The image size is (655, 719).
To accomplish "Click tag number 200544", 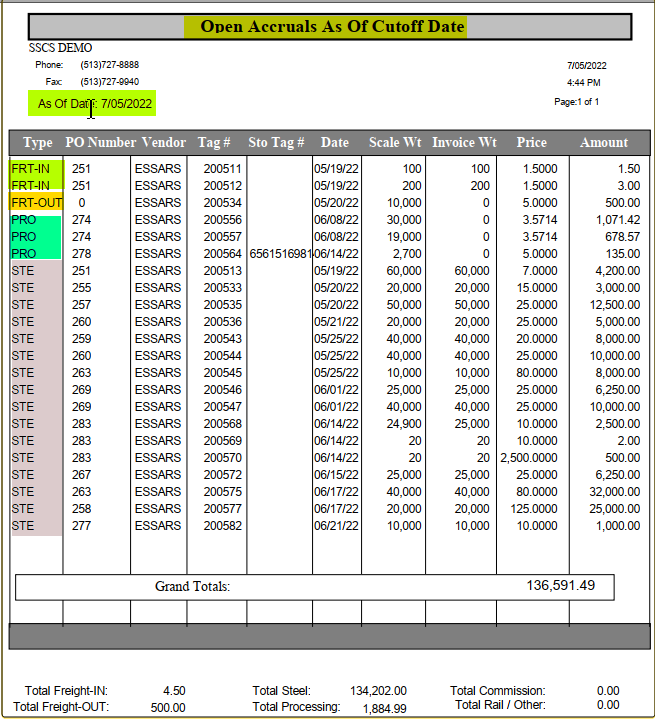I will (222, 355).
